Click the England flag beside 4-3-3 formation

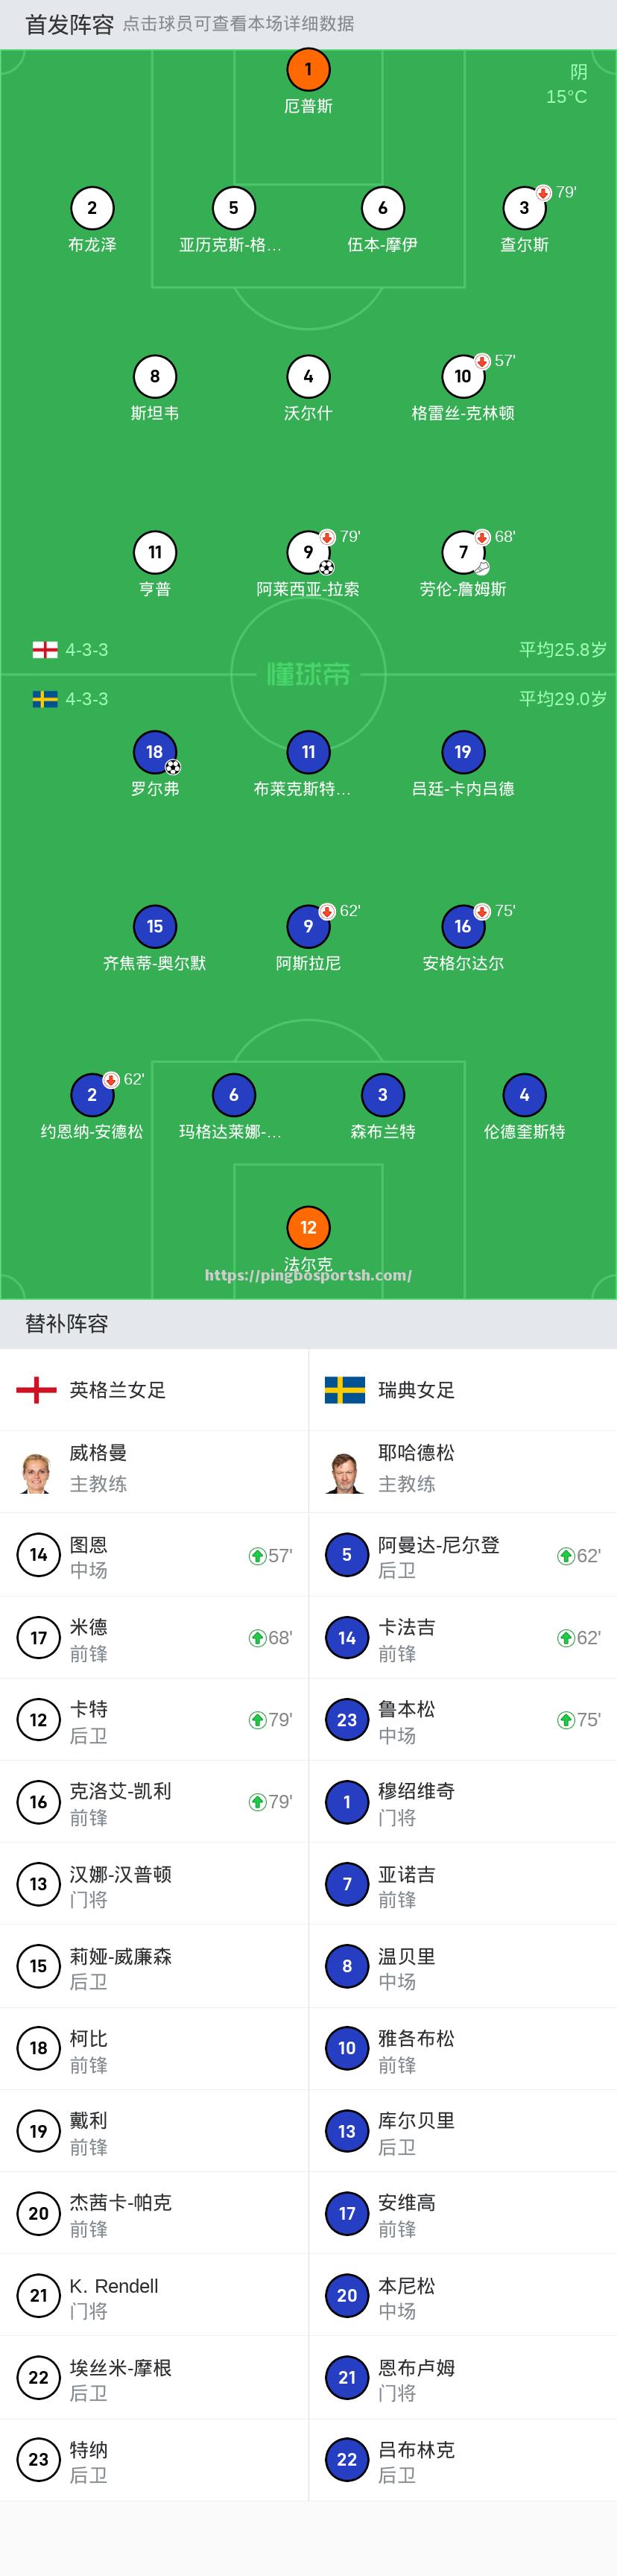(x=45, y=650)
